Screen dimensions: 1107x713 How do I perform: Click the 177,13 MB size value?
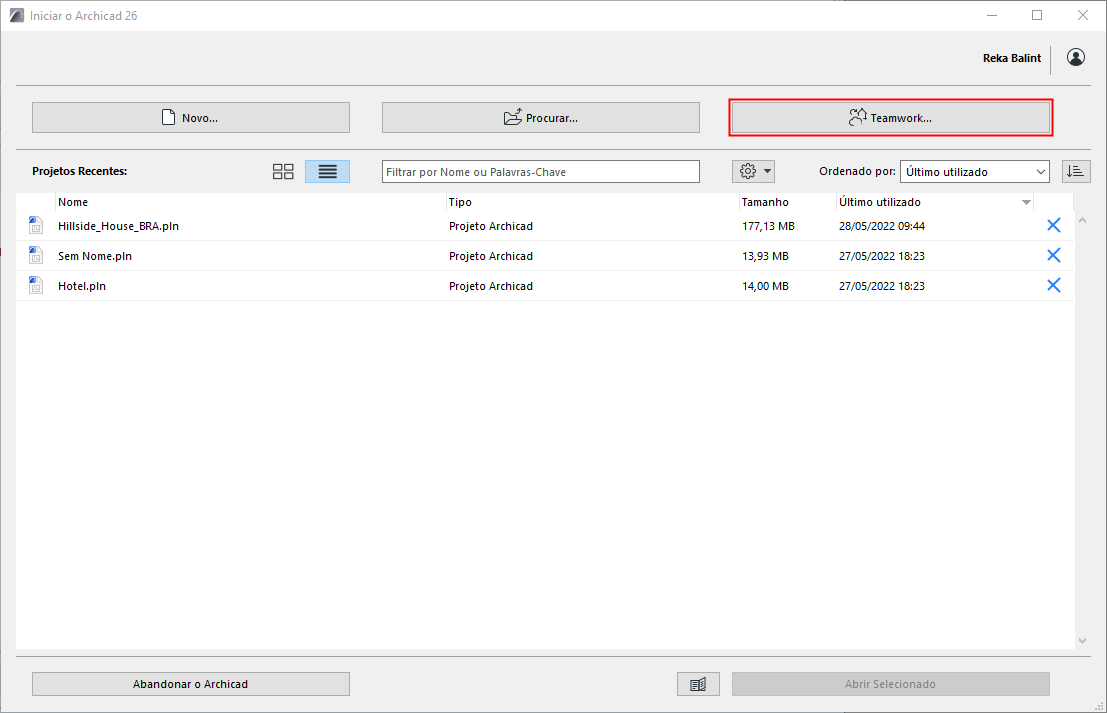(768, 226)
